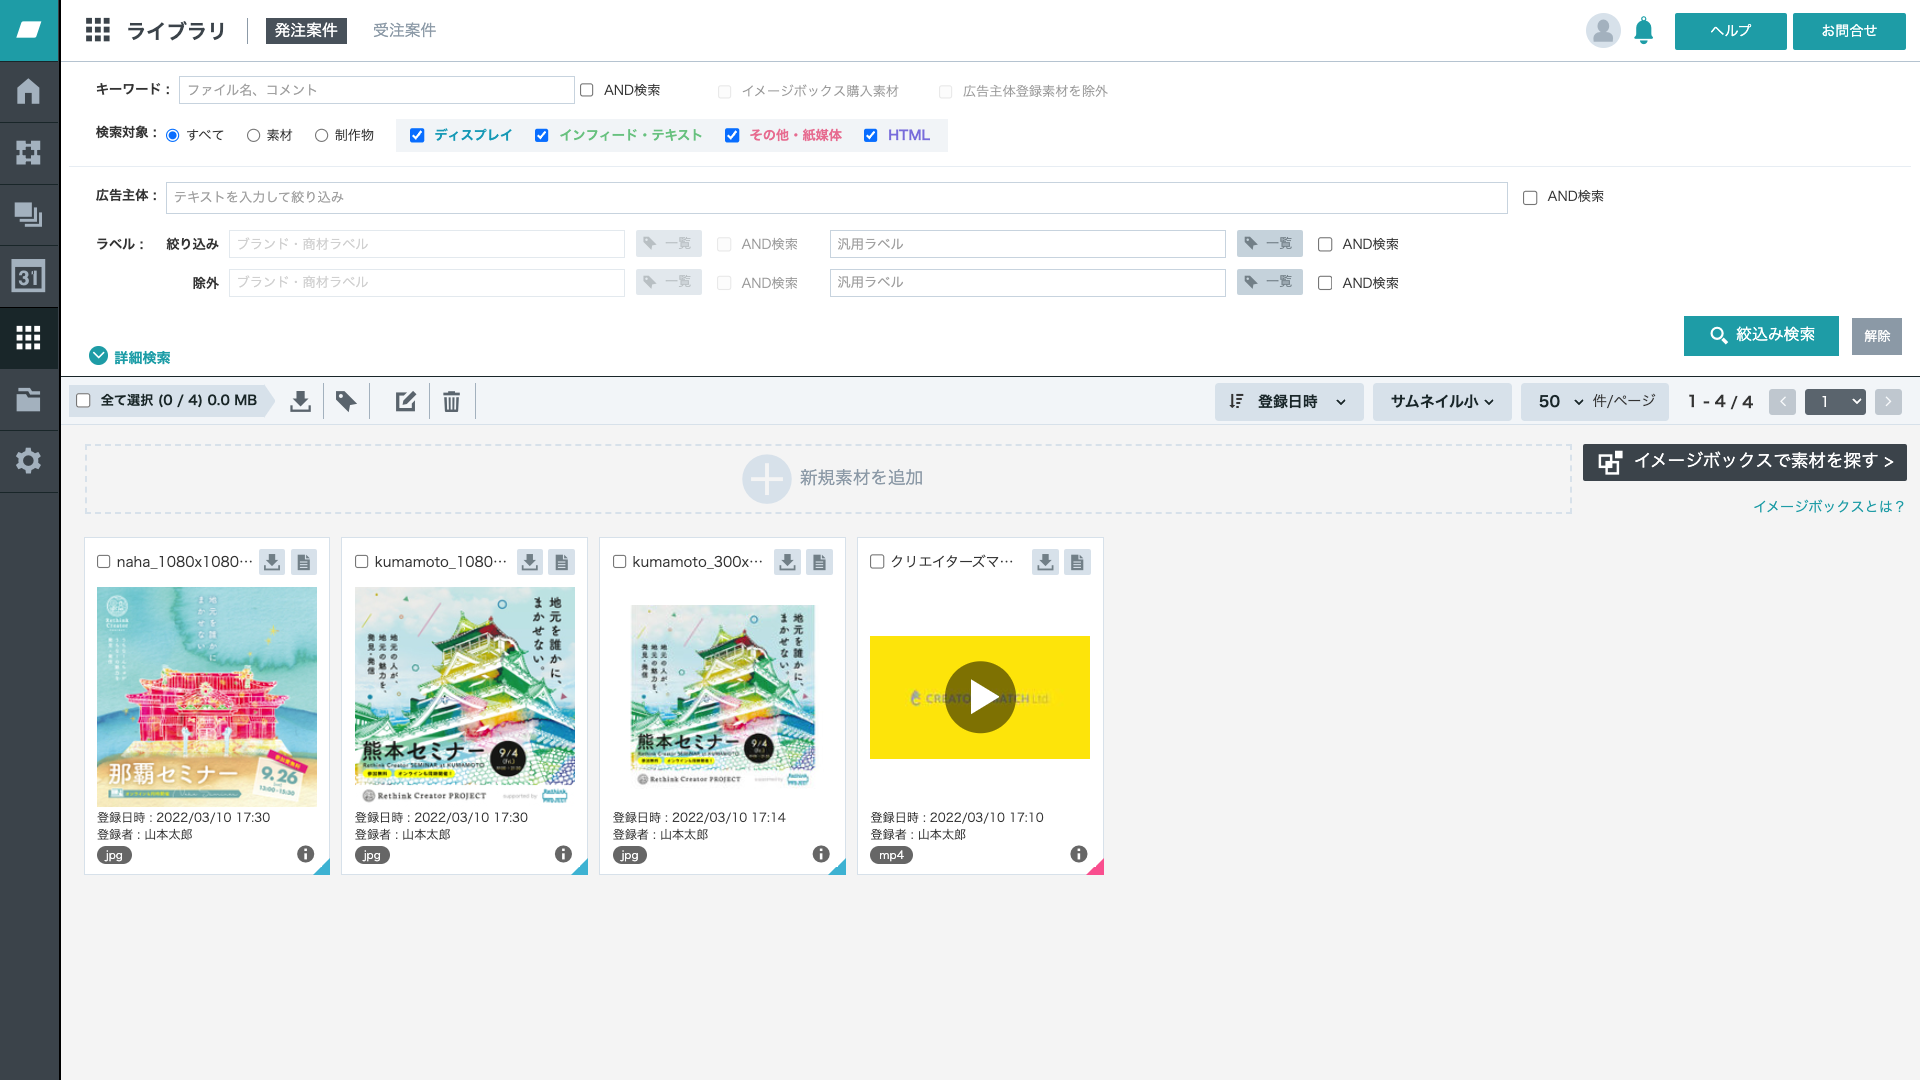The image size is (1920, 1080).
Task: Open イメージボックスで素材を探す
Action: [x=1745, y=462]
